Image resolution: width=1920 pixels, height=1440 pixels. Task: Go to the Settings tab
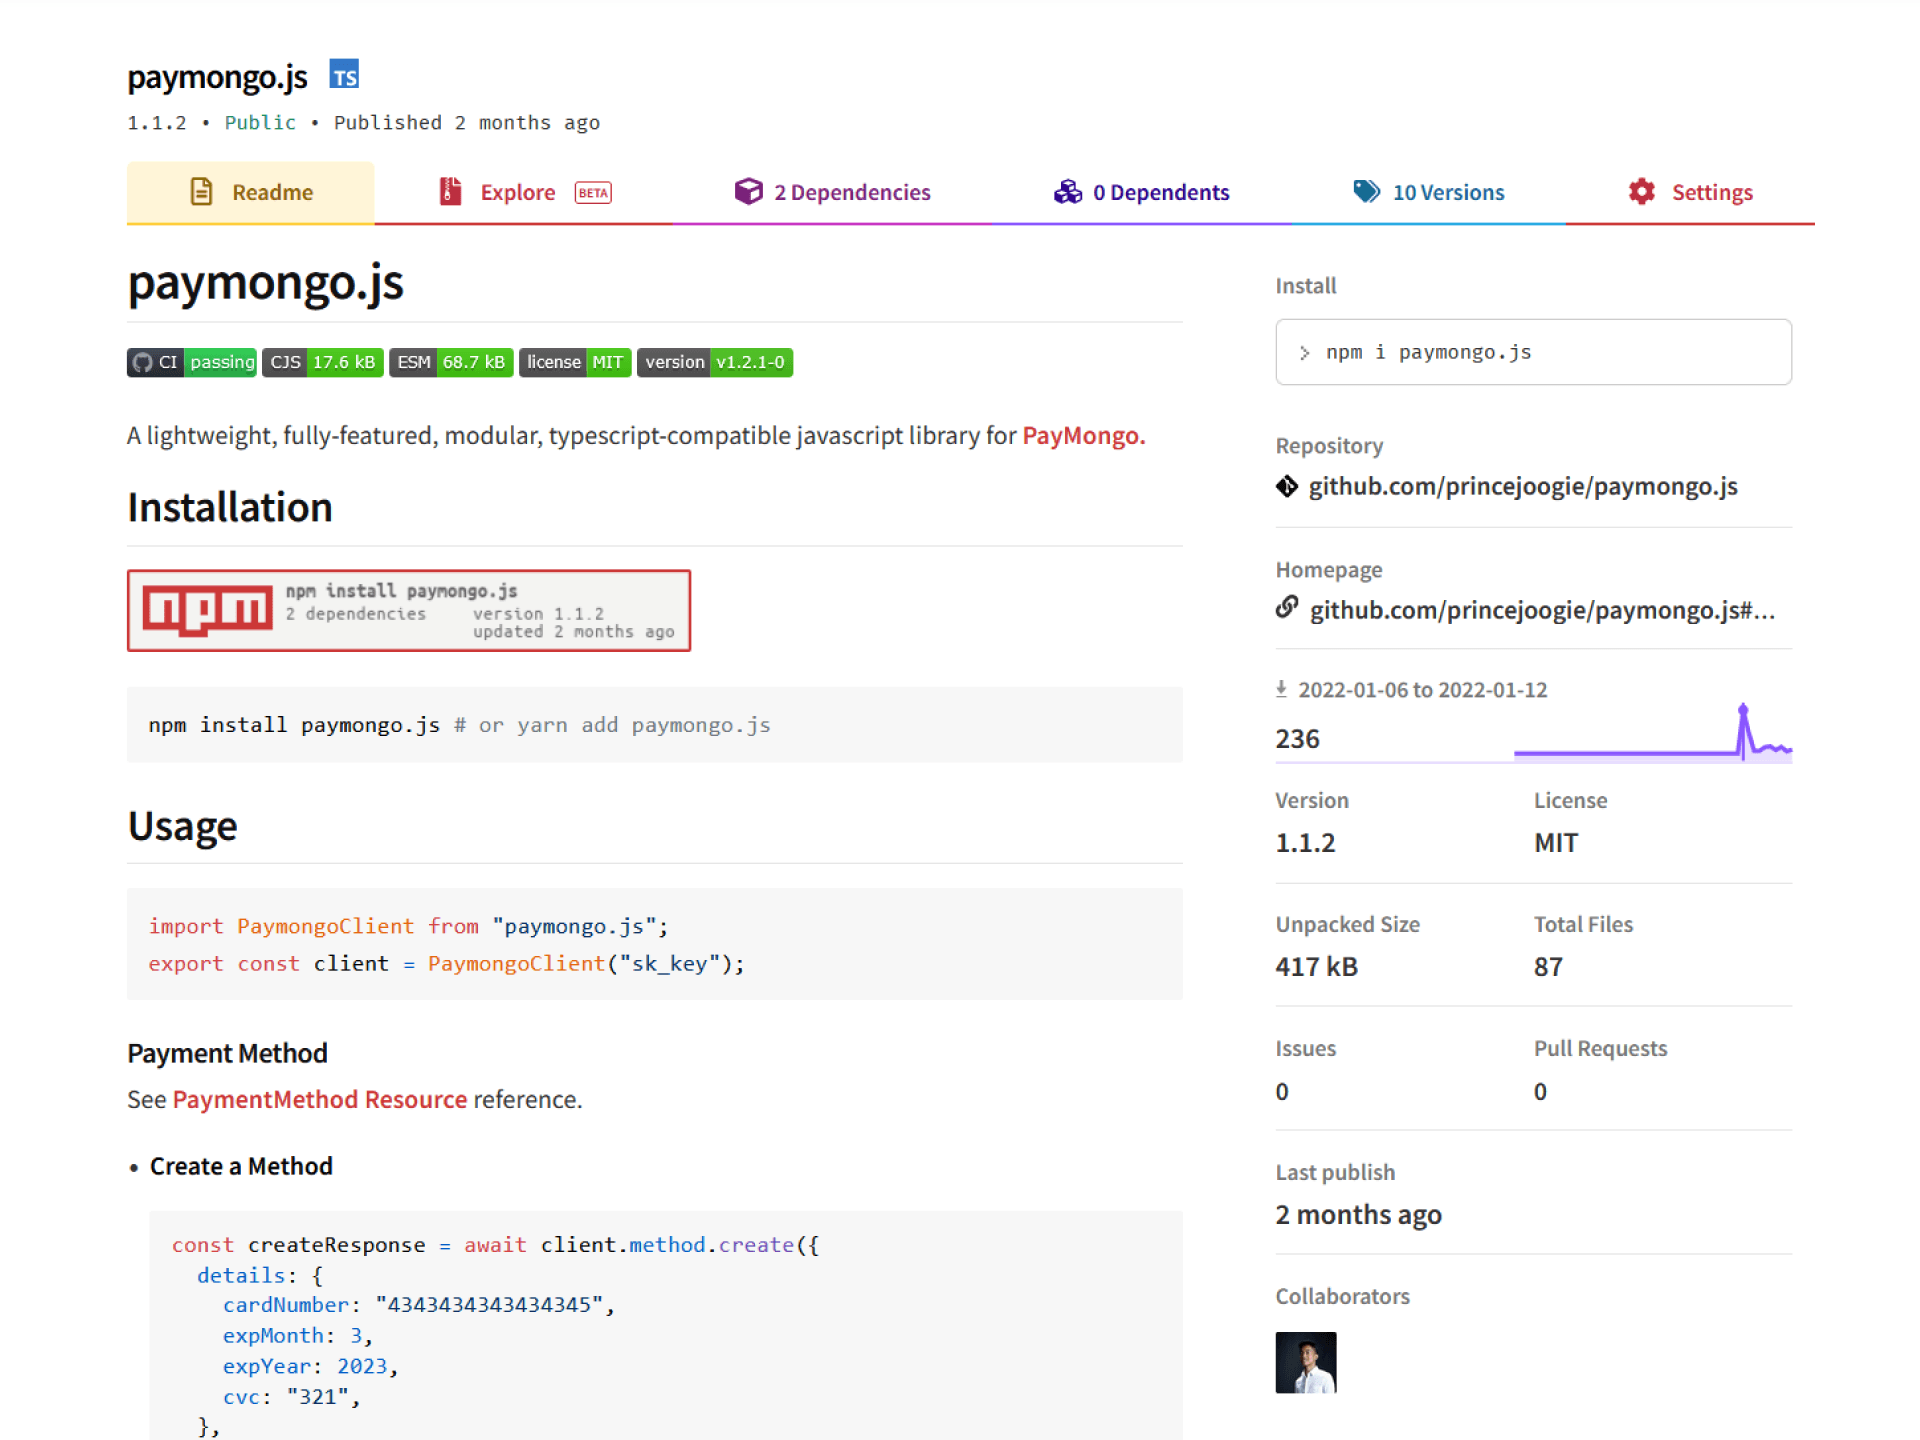(1690, 192)
